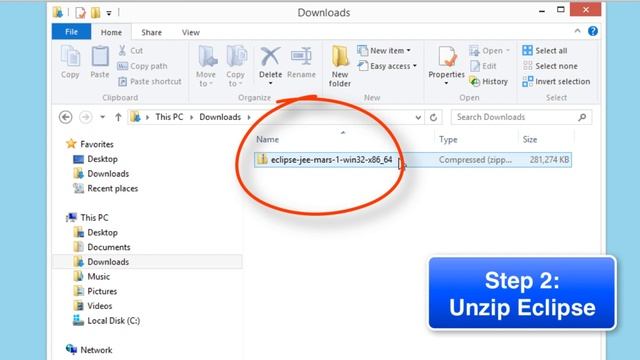Click Edit in the Open group
This screenshot has width=640, height=360.
[484, 66]
